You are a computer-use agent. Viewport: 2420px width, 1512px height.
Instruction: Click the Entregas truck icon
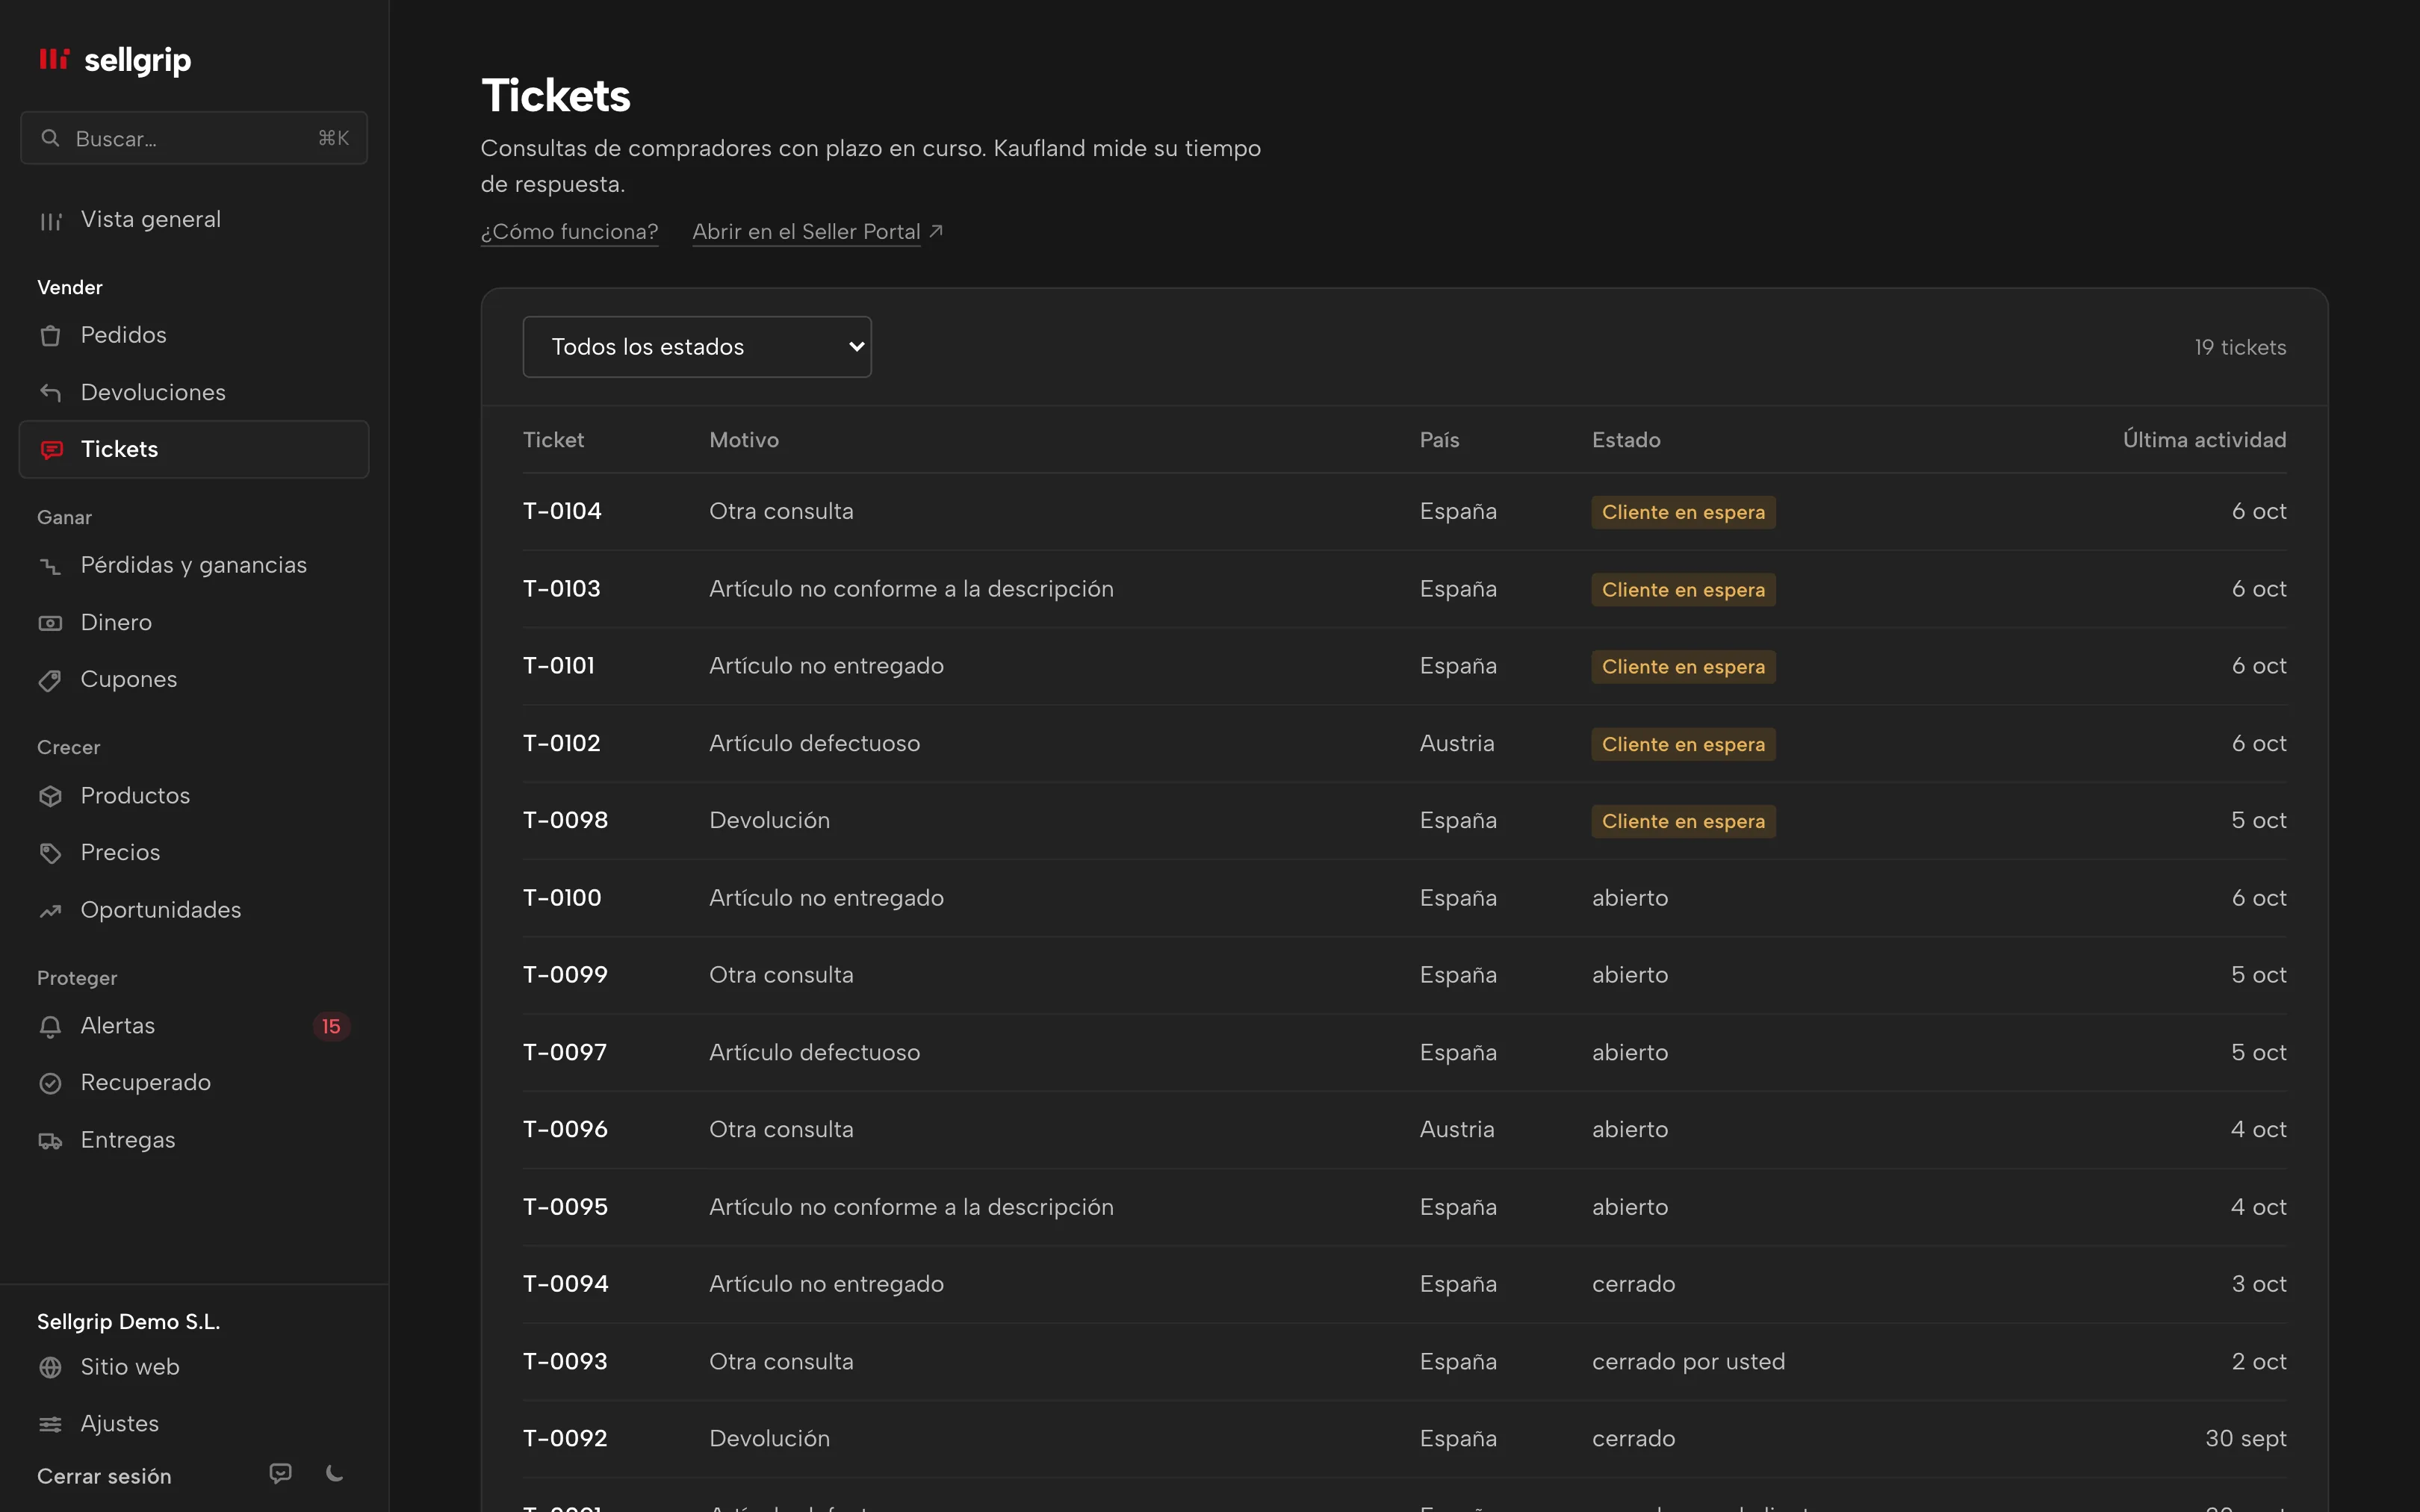pos(50,1141)
